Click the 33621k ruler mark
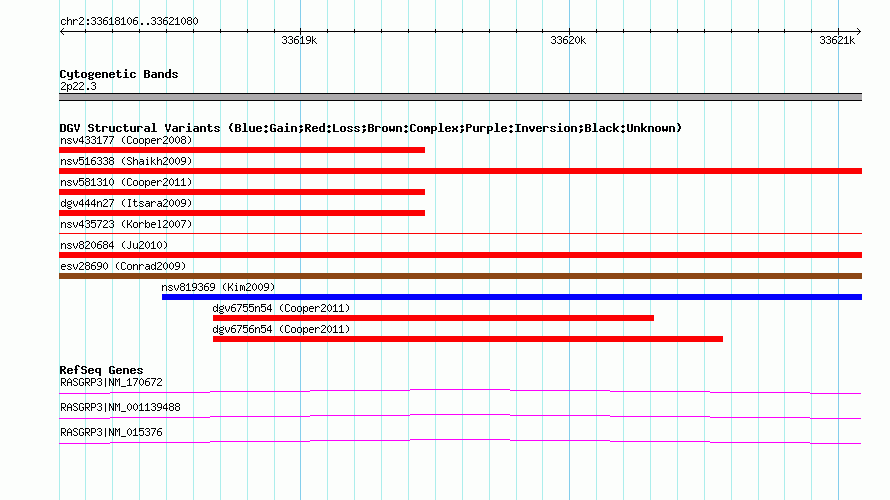 (x=837, y=40)
